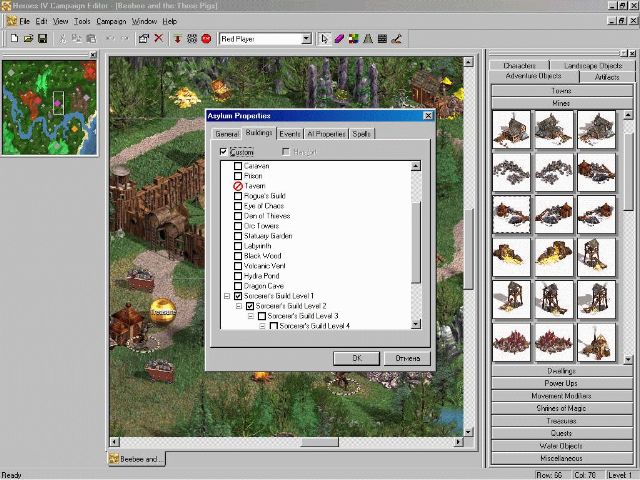The height and width of the screenshot is (480, 640).
Task: Uncheck Sorcerer's Guild Level 1
Action: 238,296
